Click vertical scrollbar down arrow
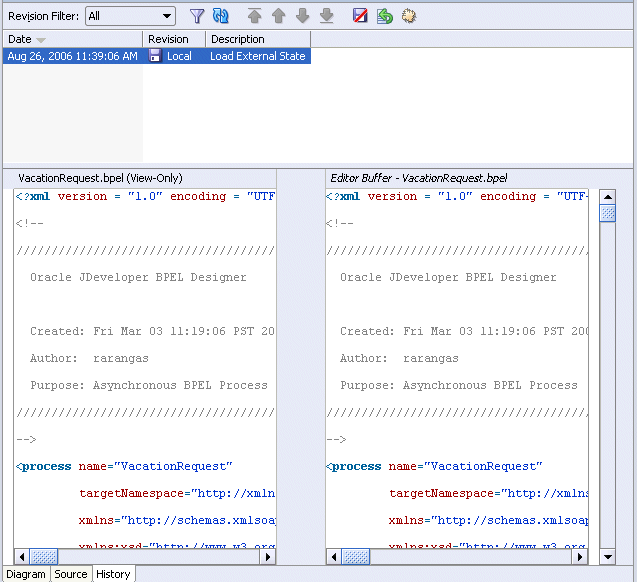The image size is (637, 582). 608,557
